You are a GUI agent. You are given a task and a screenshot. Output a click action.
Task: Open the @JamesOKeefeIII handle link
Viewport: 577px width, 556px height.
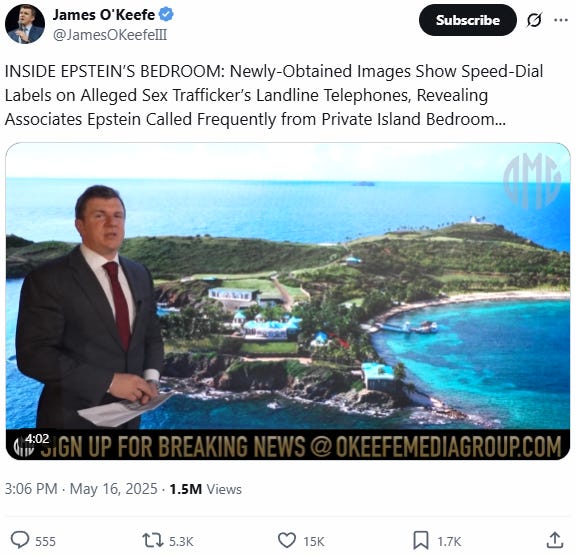coord(110,35)
